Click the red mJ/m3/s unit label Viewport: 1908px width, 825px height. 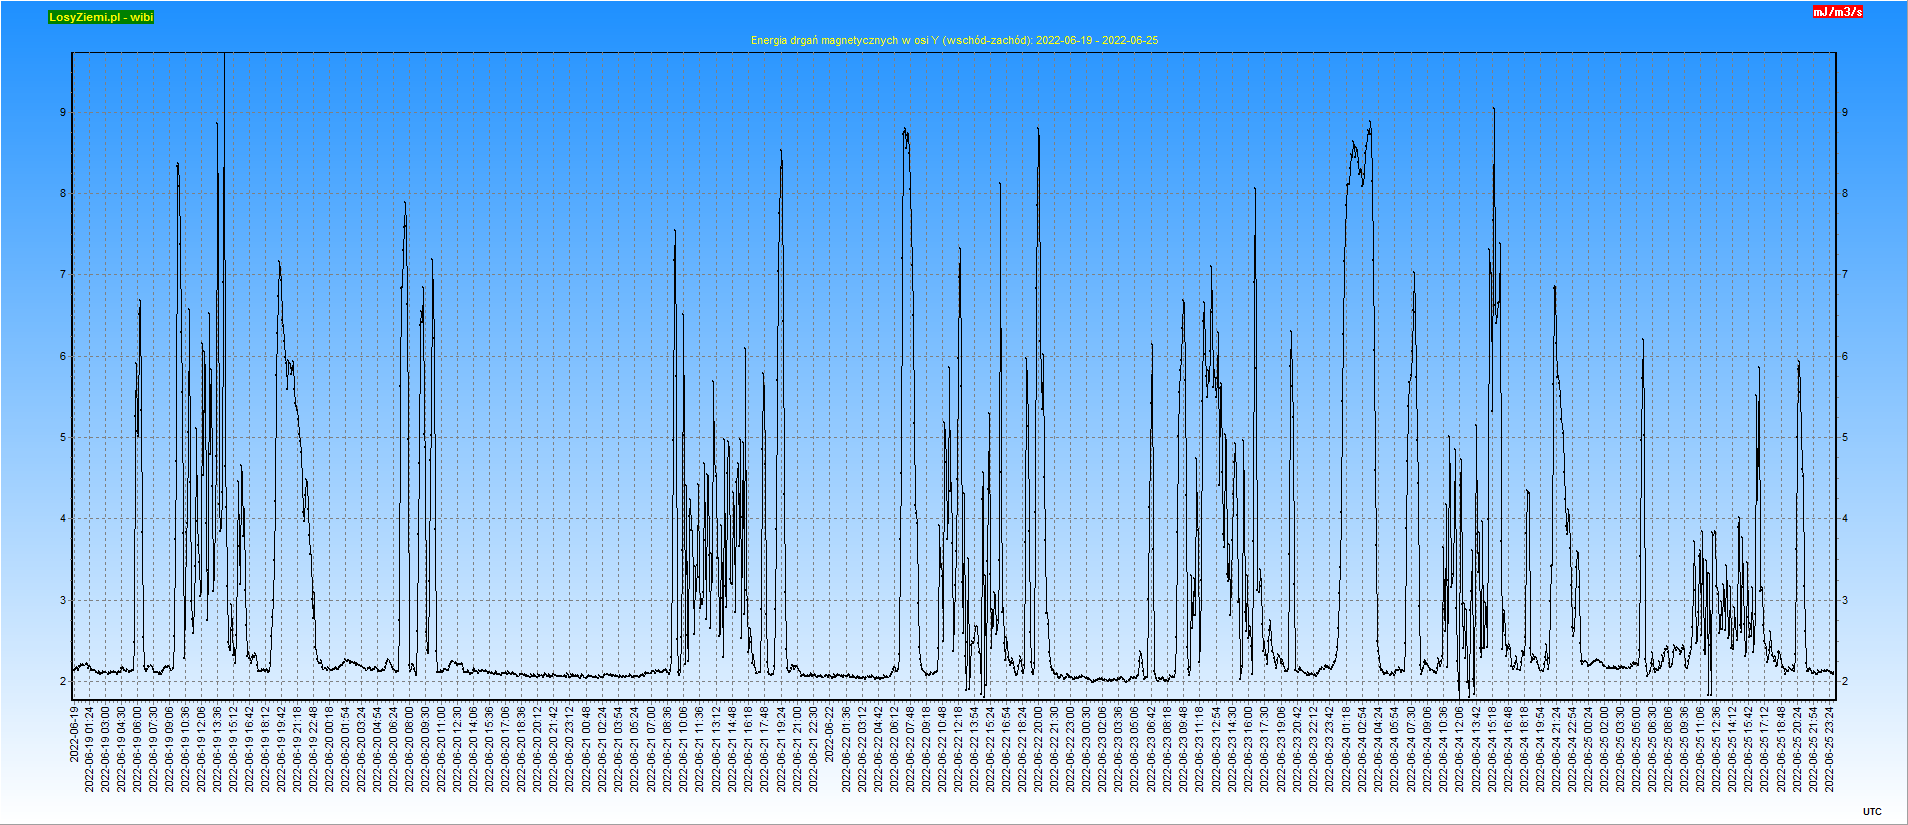tap(1837, 12)
